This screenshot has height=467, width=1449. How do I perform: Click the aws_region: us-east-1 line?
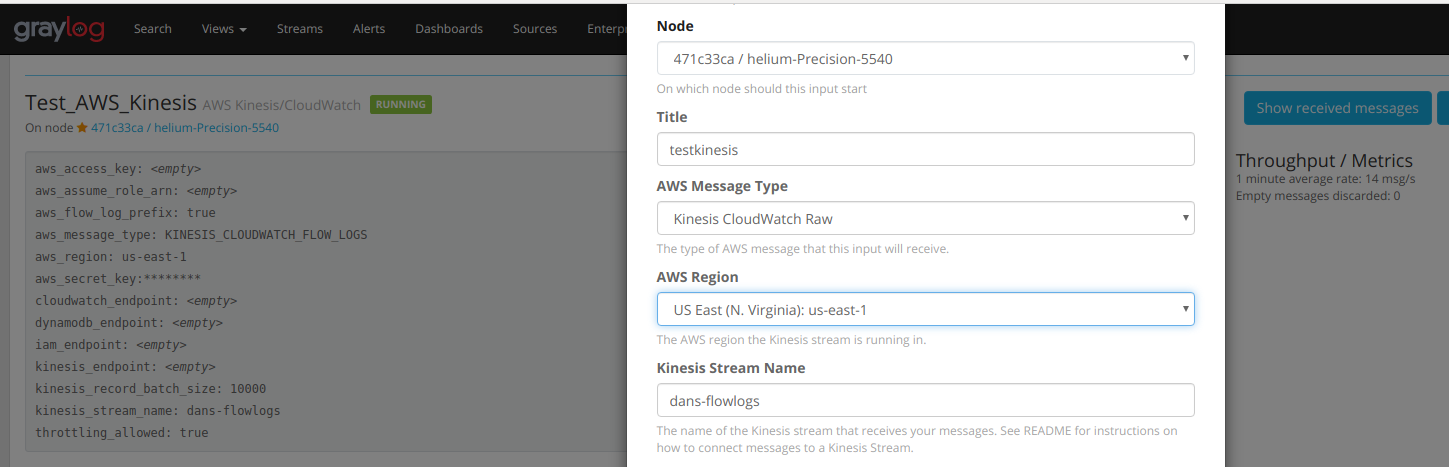click(x=111, y=257)
